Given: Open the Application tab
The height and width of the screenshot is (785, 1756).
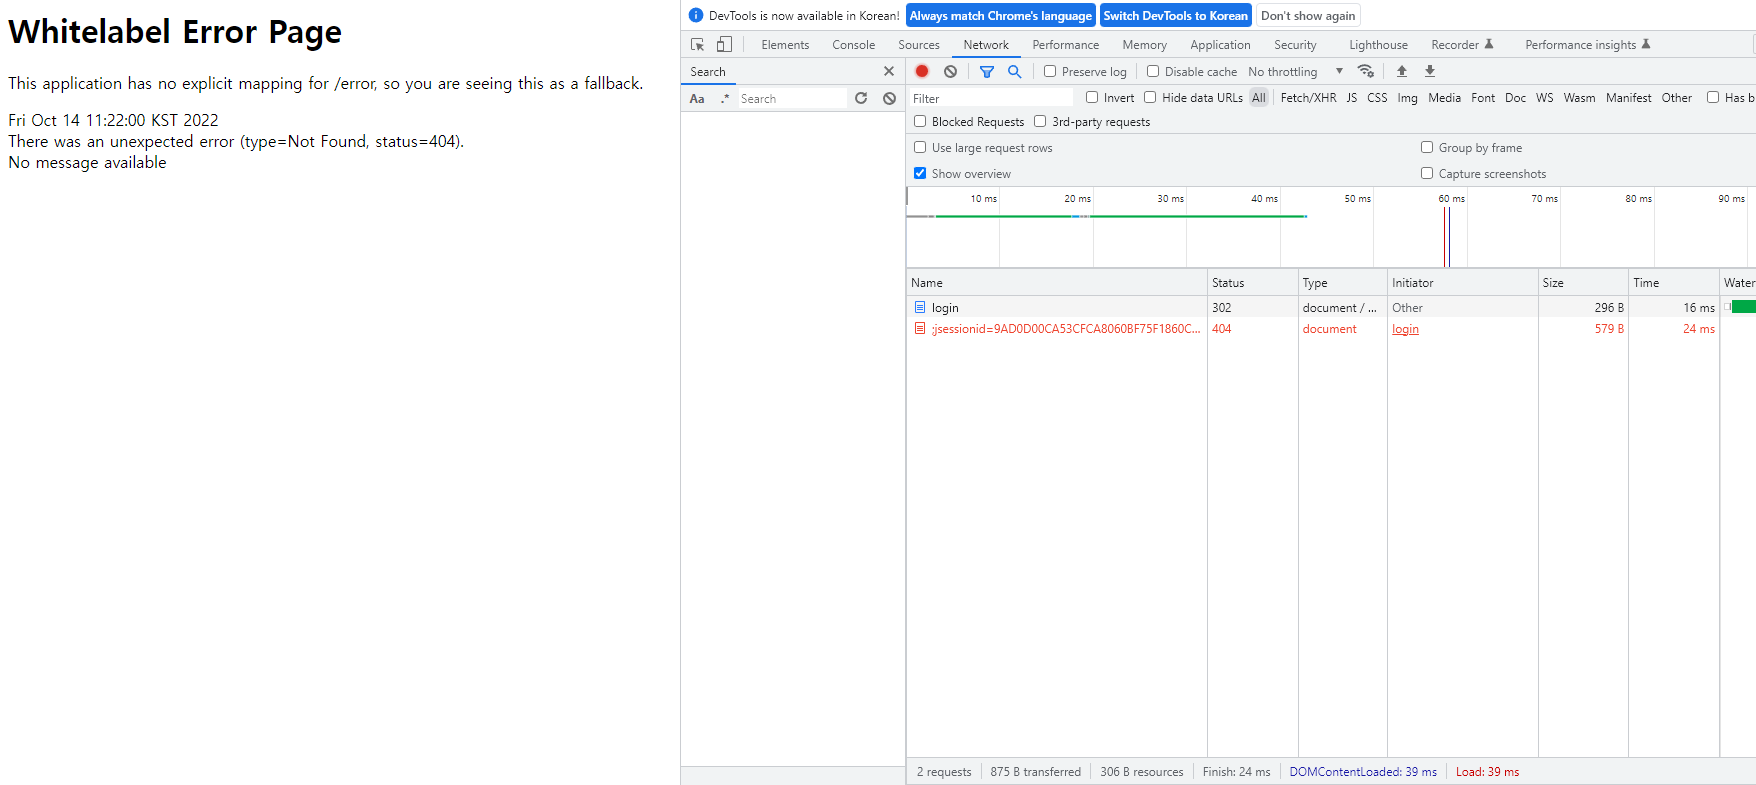Looking at the screenshot, I should pyautogui.click(x=1220, y=45).
